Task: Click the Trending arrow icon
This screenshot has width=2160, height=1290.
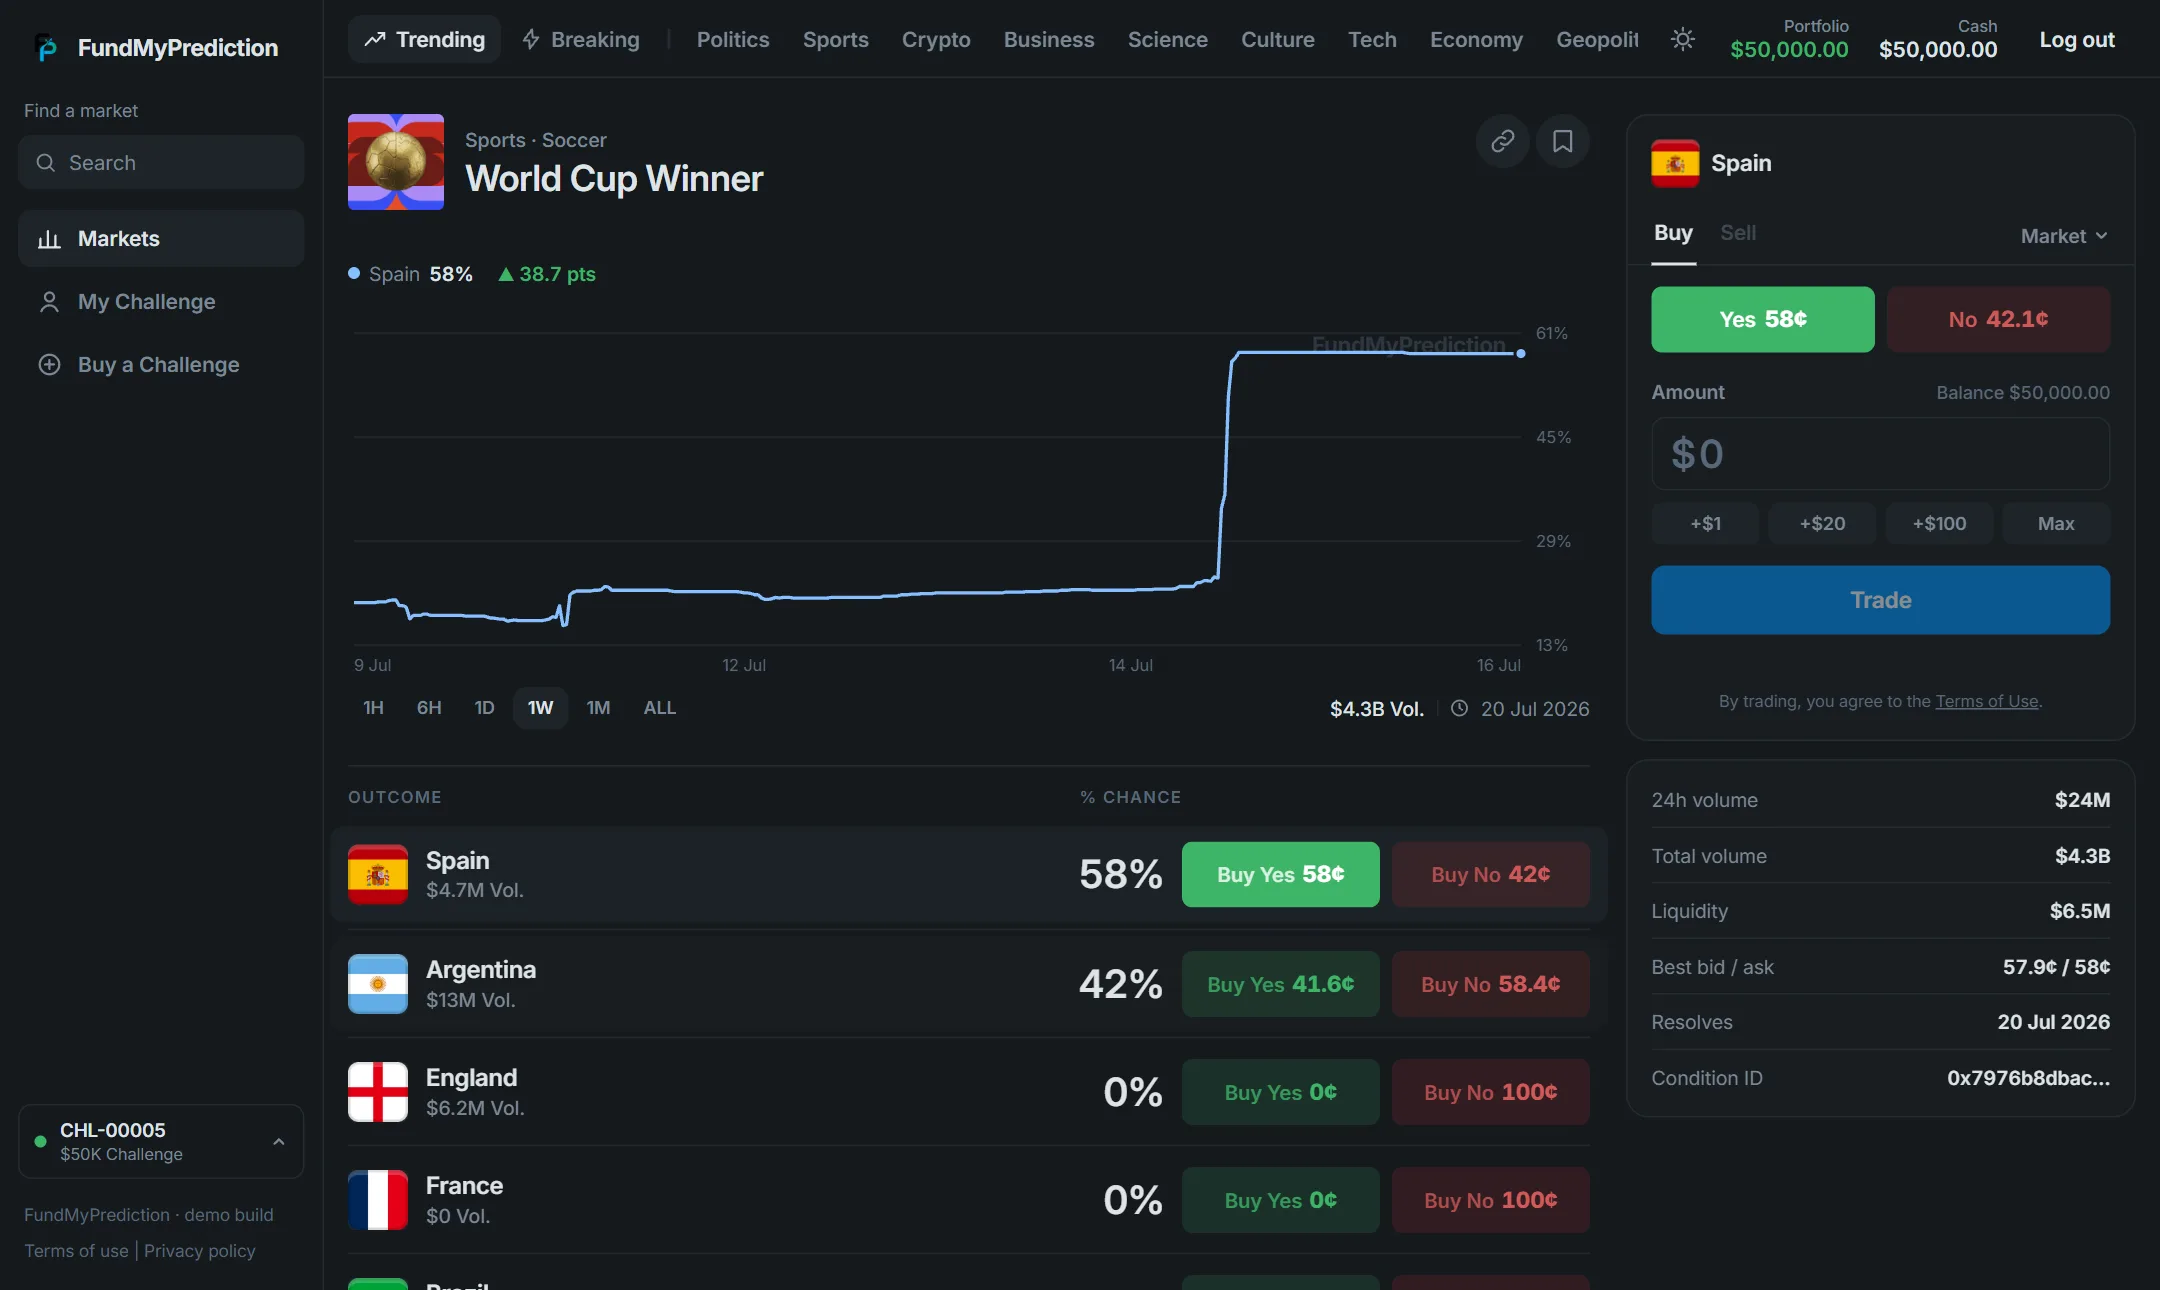Action: coord(375,39)
